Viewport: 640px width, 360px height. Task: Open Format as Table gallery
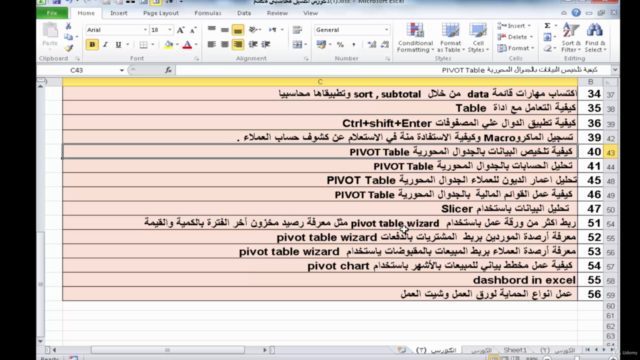pos(451,38)
